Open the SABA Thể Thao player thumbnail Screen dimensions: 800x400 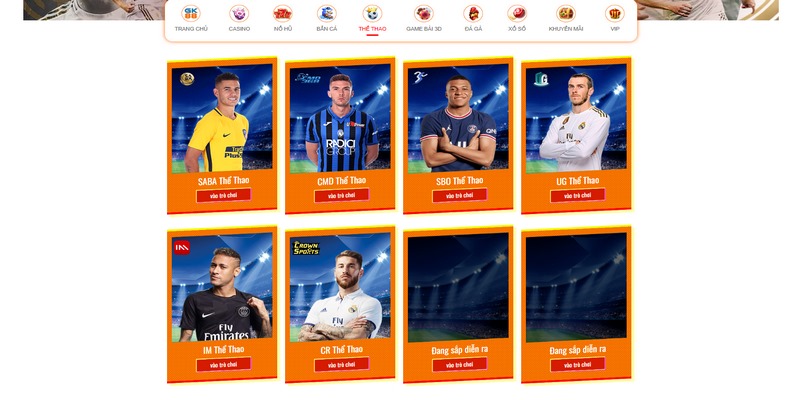click(222, 117)
